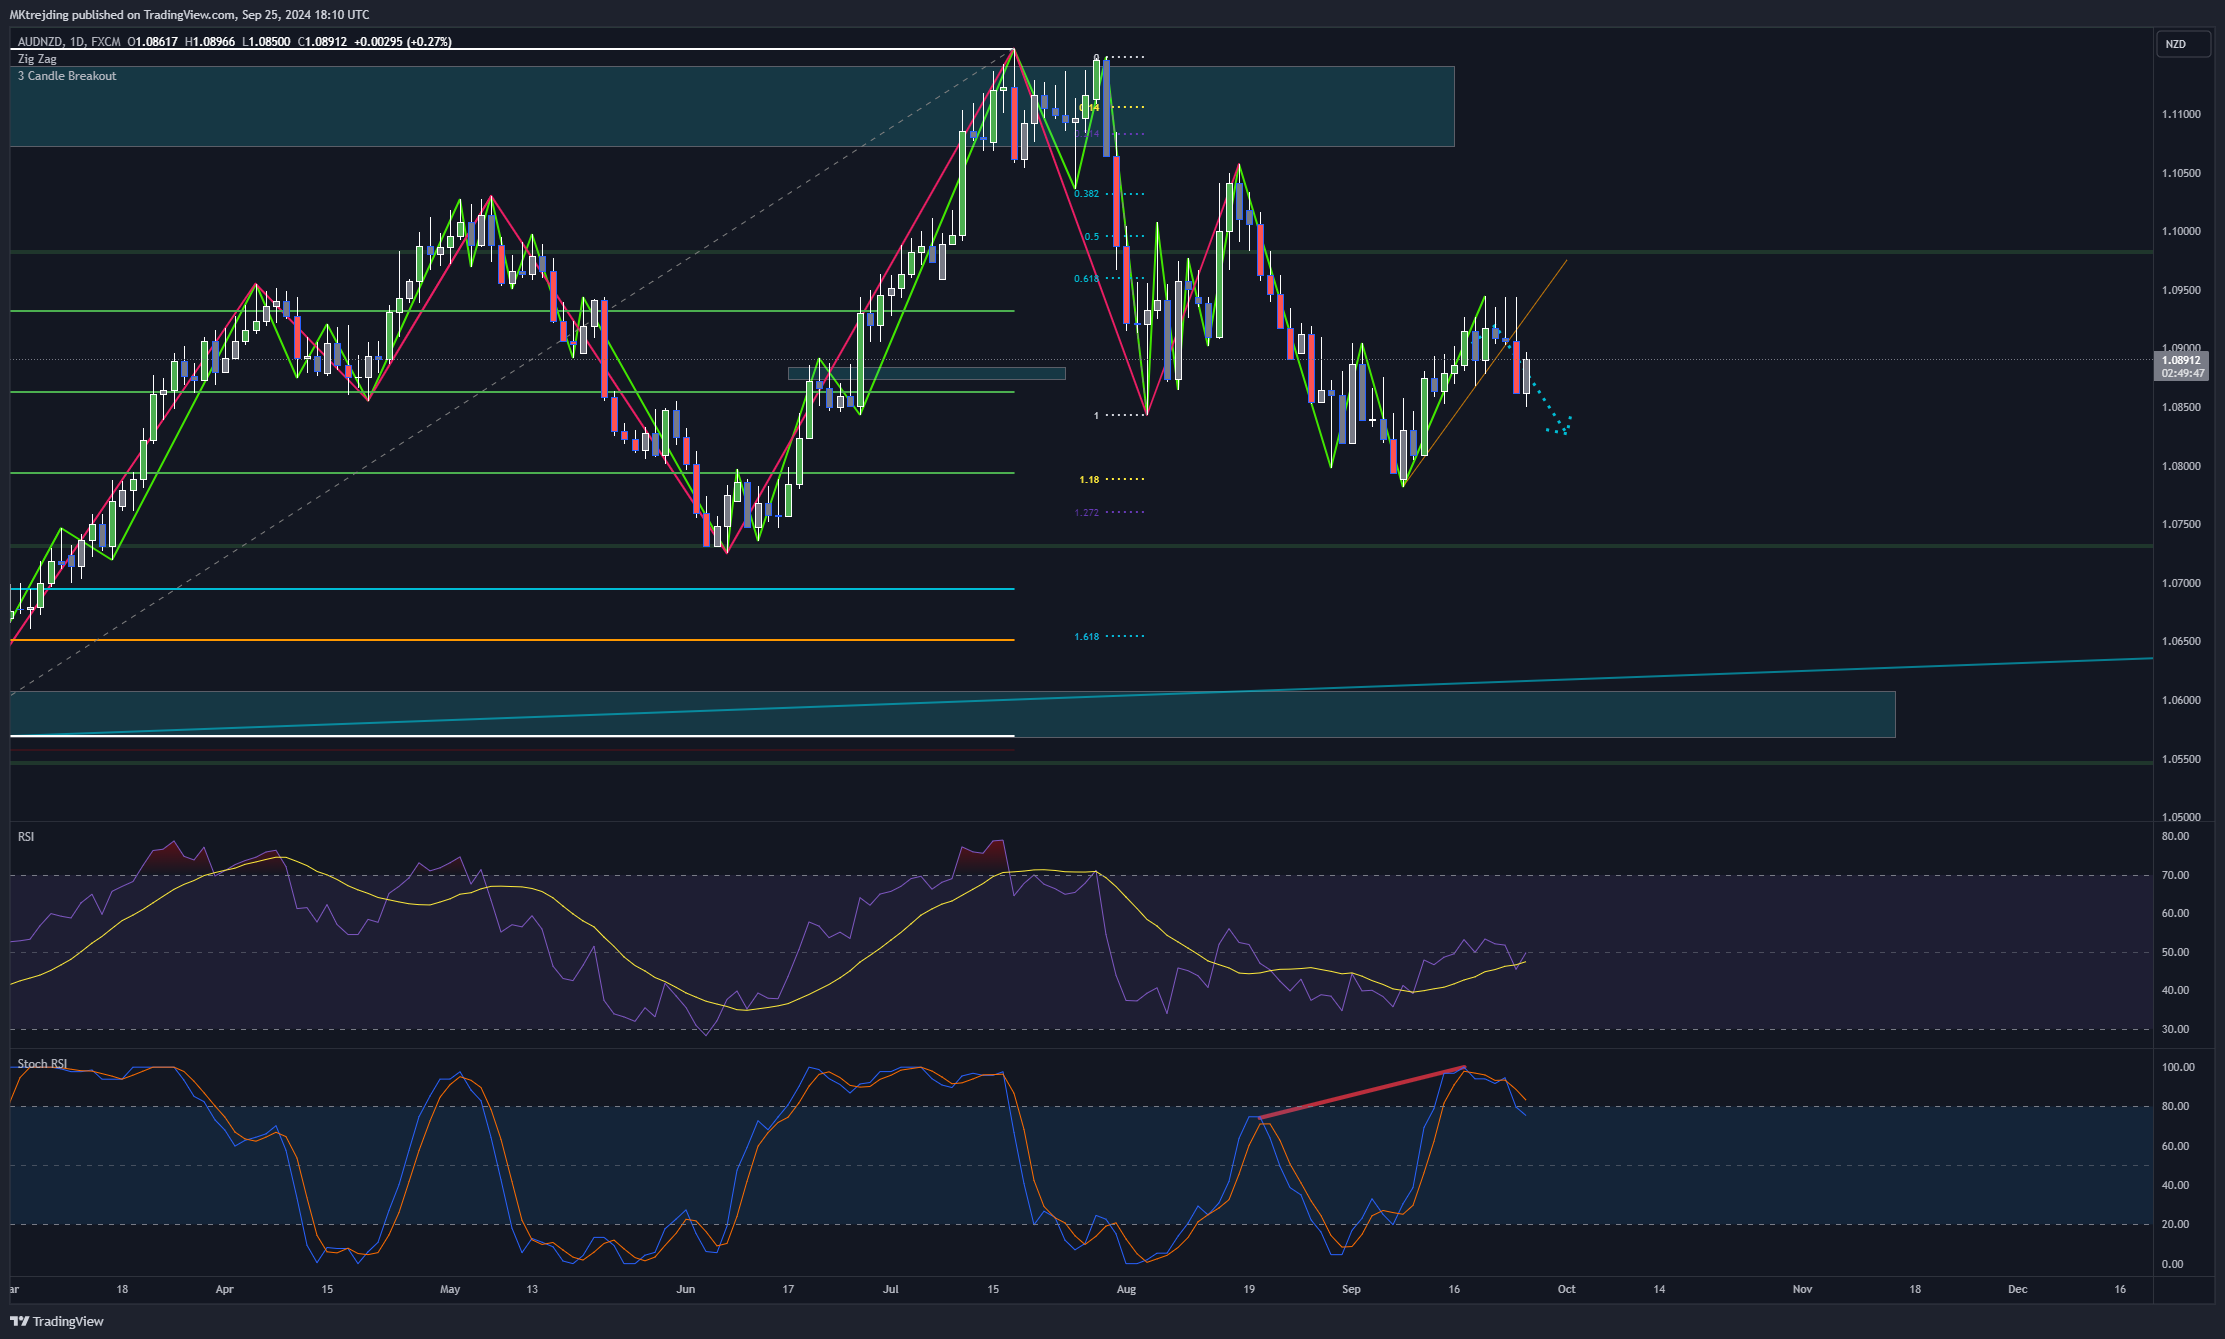Click the 1.09500 price axis label
The width and height of the screenshot is (2225, 1339).
click(2181, 290)
